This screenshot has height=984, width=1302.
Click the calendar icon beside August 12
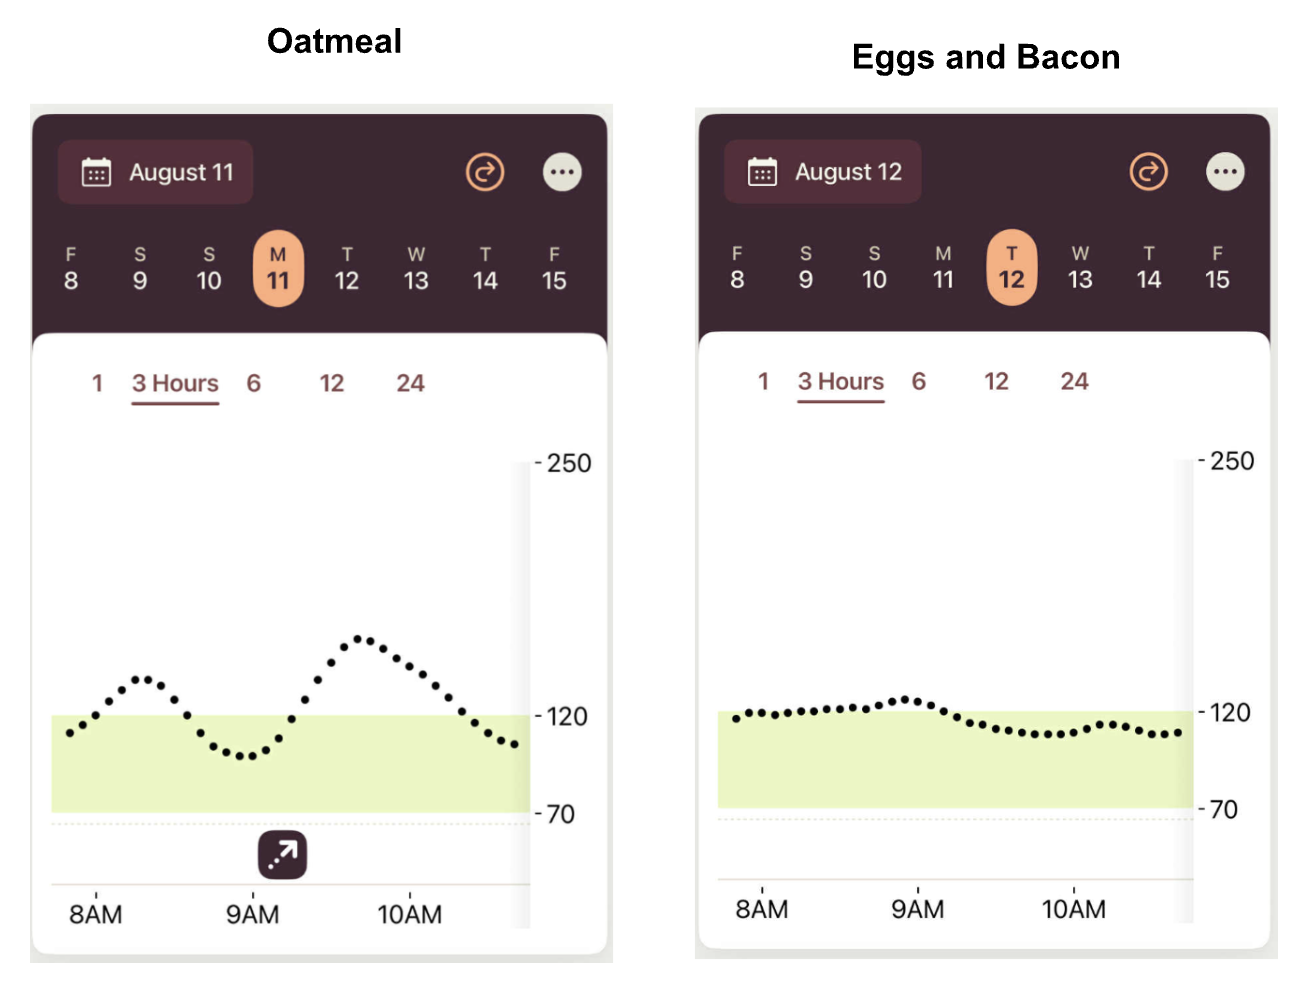pos(762,172)
